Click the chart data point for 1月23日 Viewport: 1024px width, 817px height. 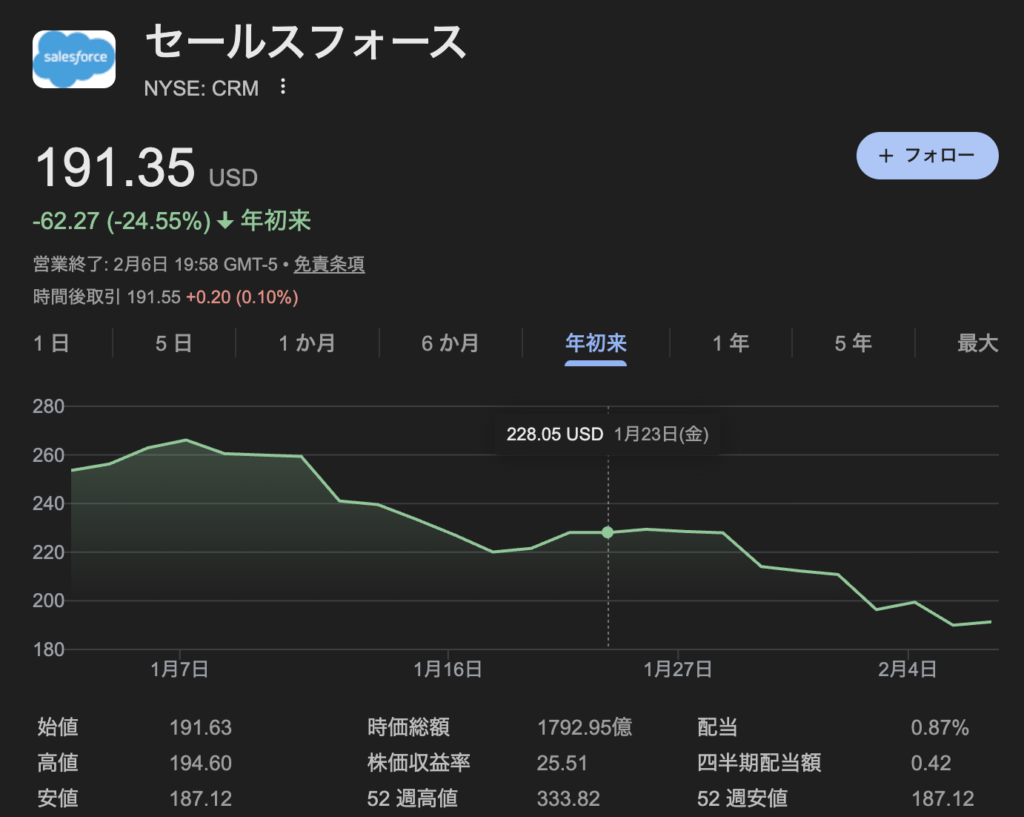click(x=608, y=532)
